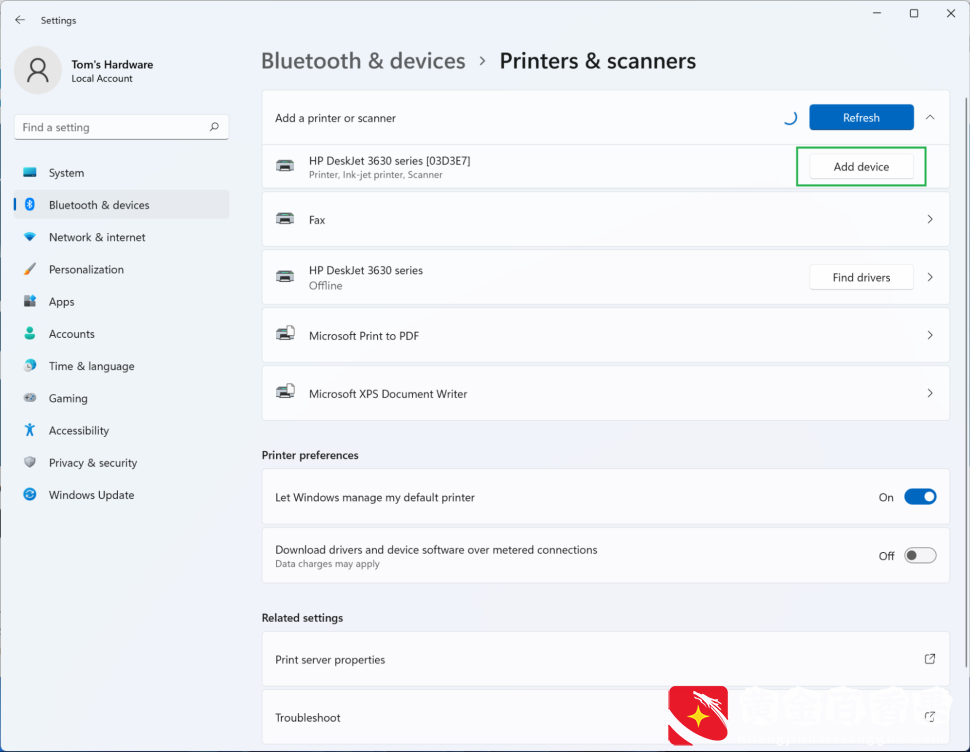The width and height of the screenshot is (970, 752).
Task: Go to Accounts settings
Action: [x=121, y=333]
